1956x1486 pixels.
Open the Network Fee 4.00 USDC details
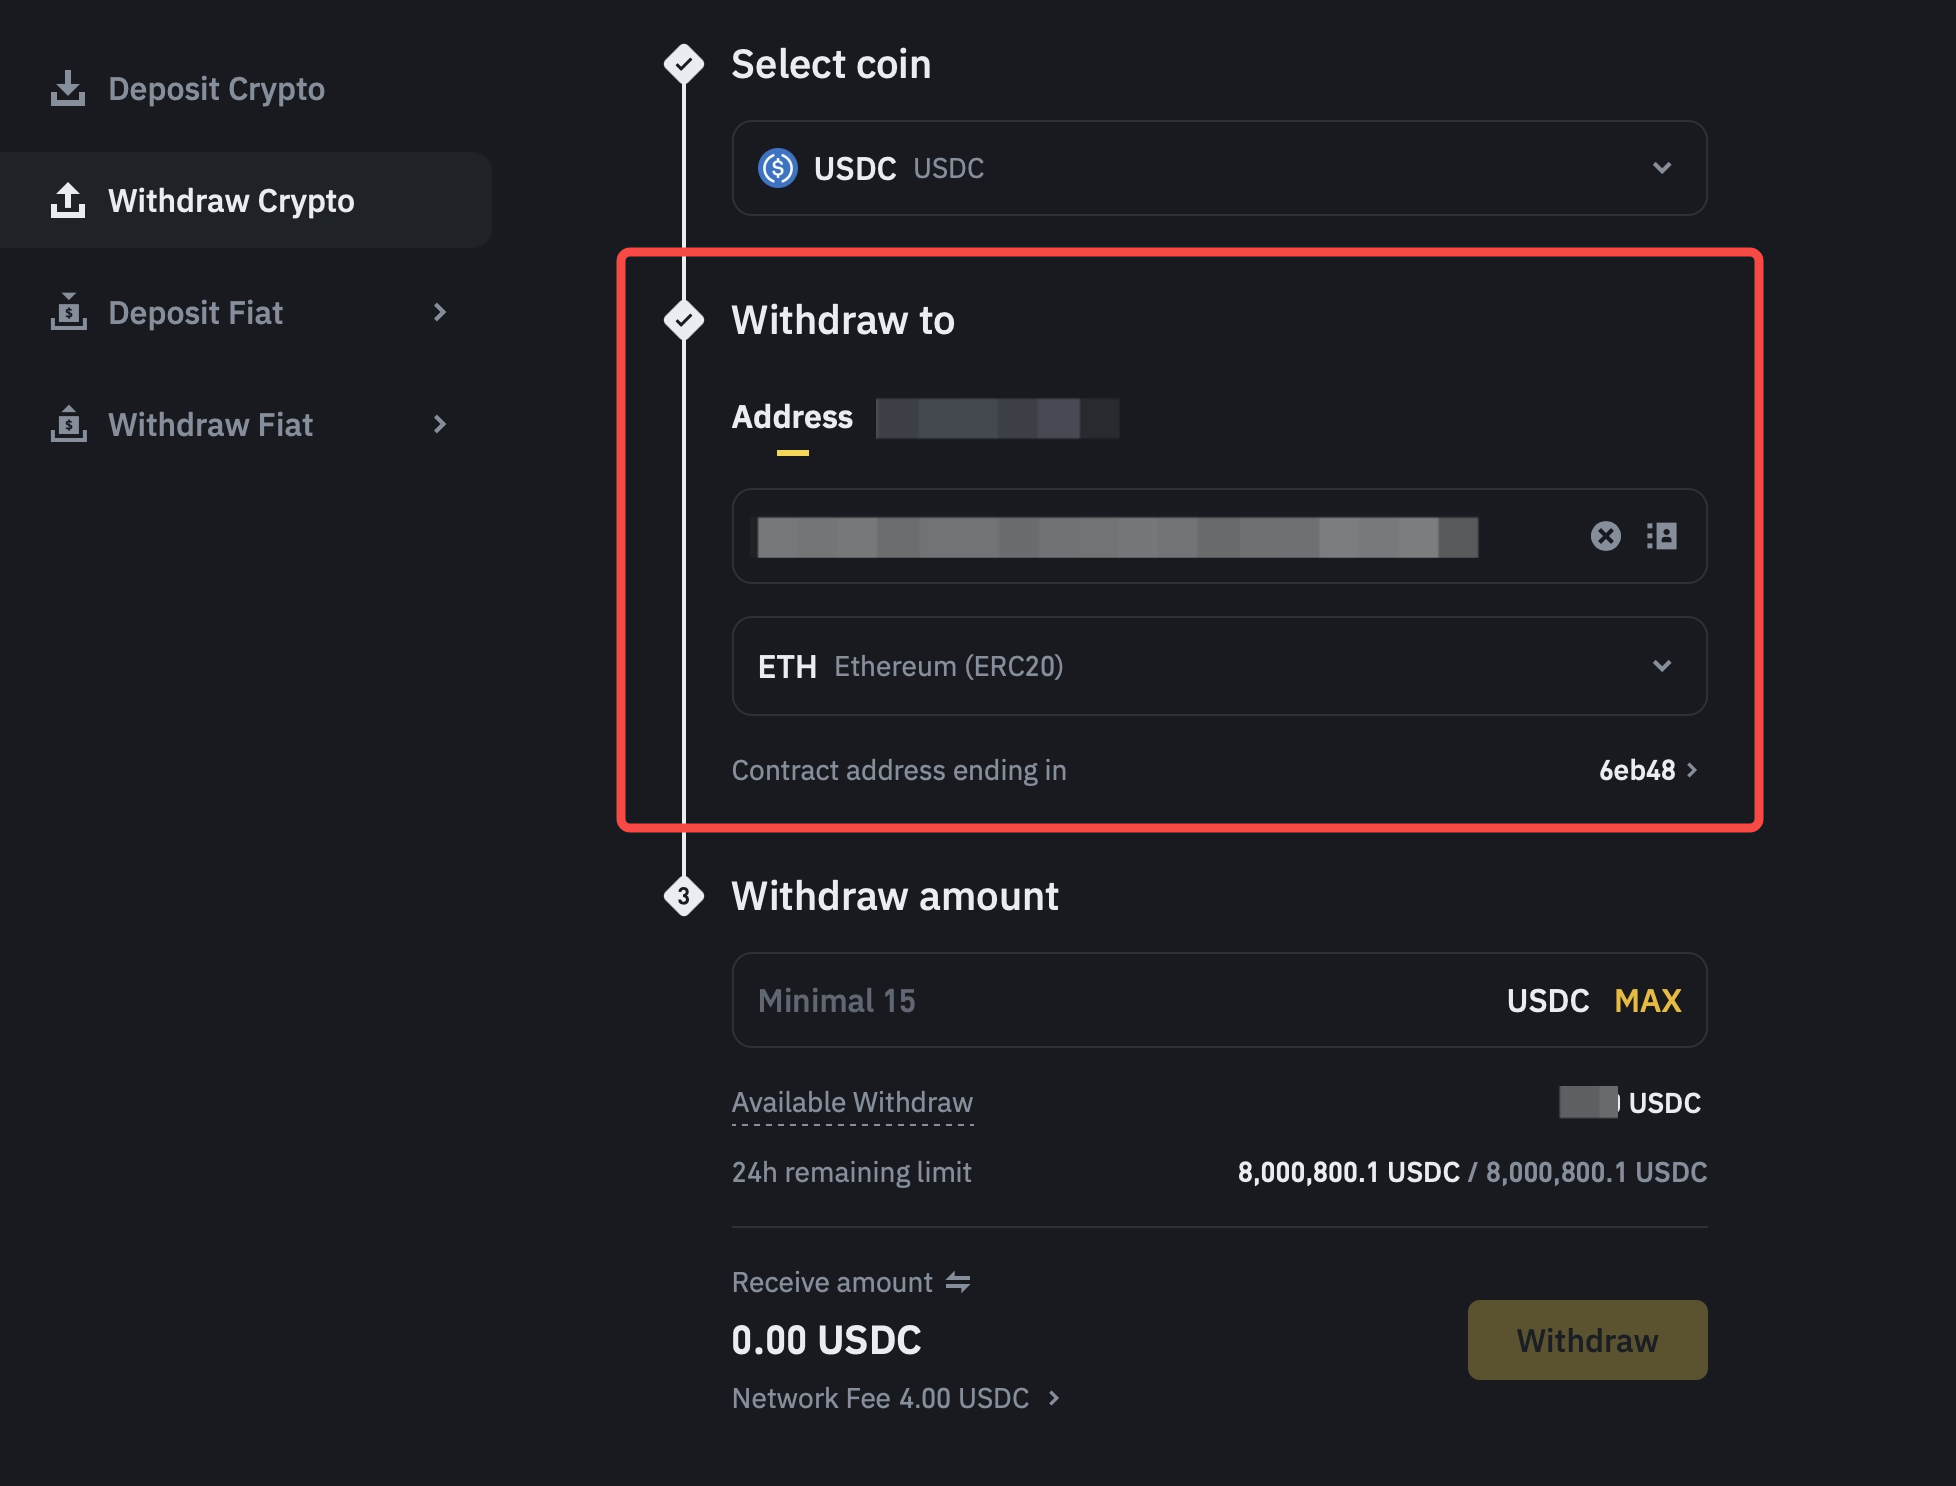tap(896, 1398)
